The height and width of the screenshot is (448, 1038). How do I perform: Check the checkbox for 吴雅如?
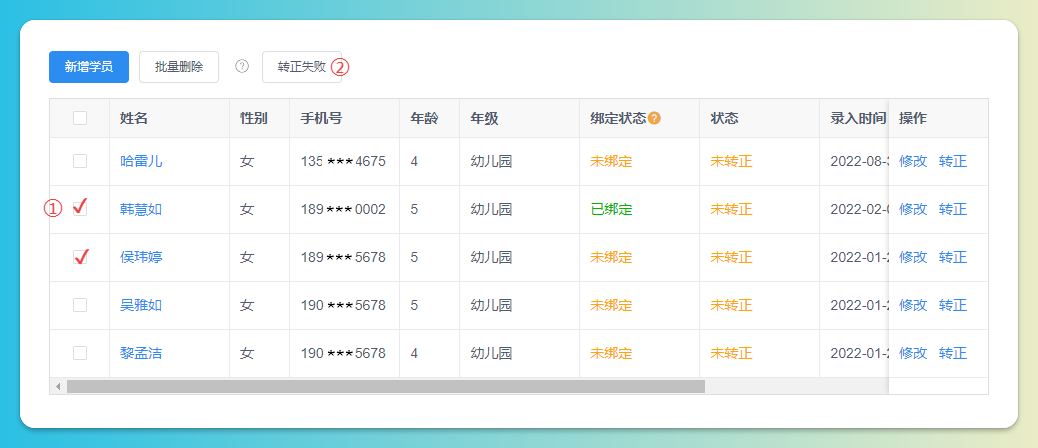[x=79, y=305]
